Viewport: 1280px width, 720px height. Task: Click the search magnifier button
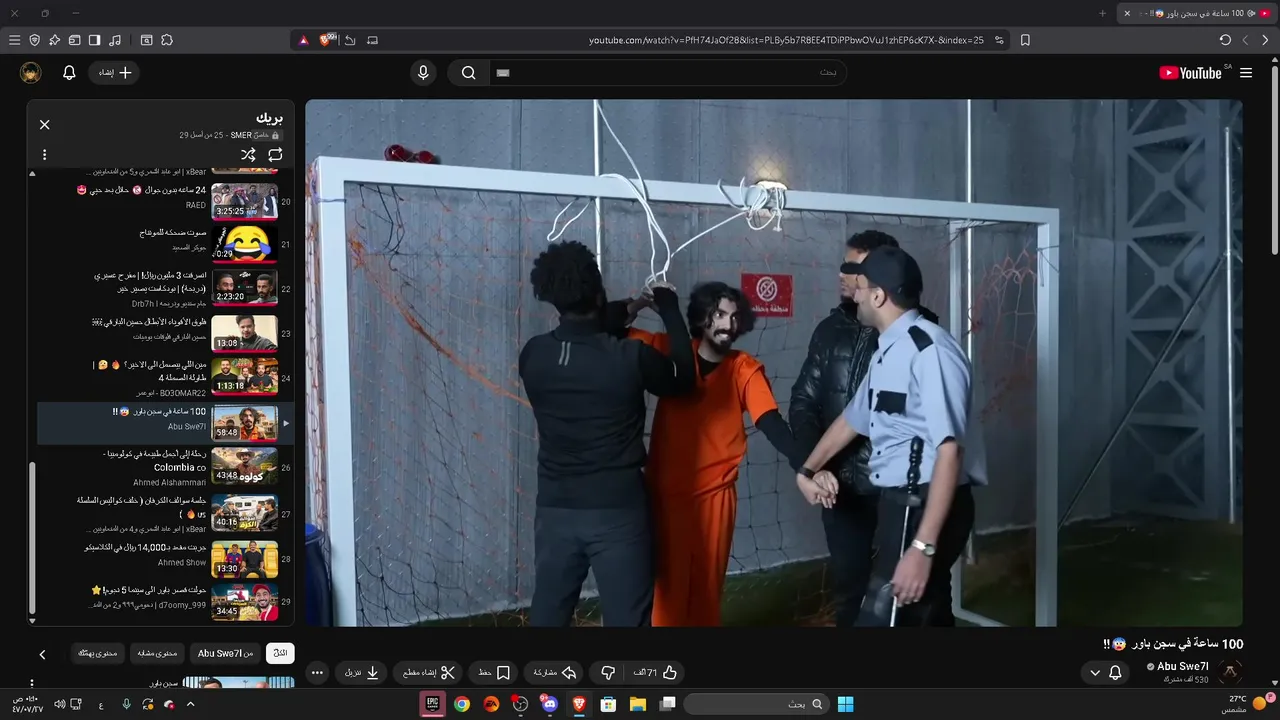(x=468, y=73)
